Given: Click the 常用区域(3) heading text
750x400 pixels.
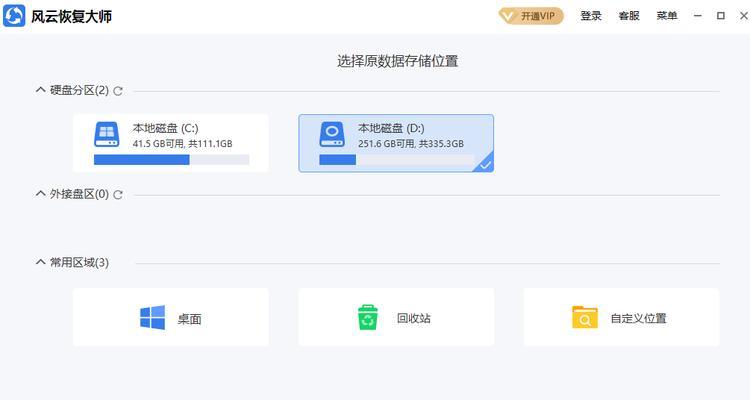Looking at the screenshot, I should 79,263.
